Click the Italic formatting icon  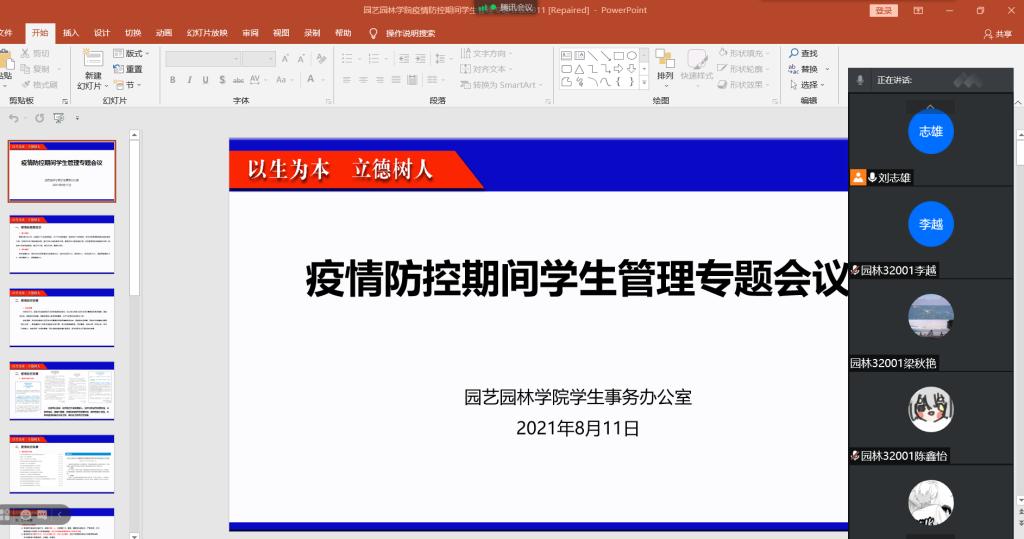189,80
